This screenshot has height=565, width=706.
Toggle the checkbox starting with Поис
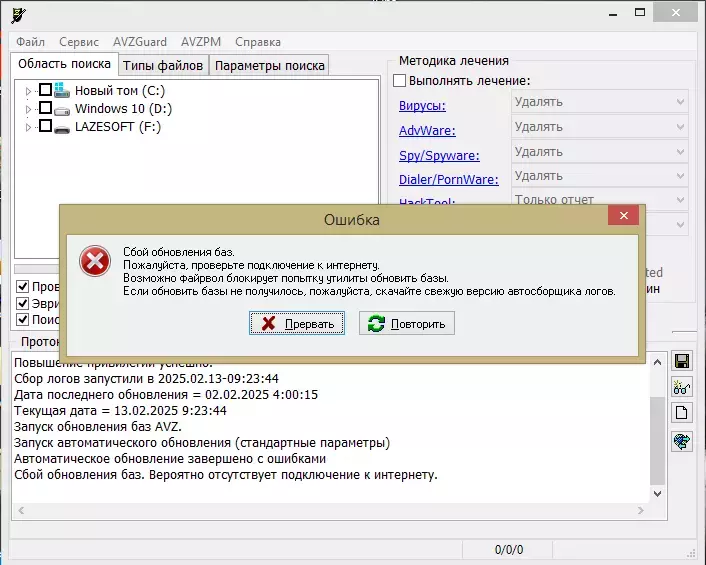click(x=23, y=320)
